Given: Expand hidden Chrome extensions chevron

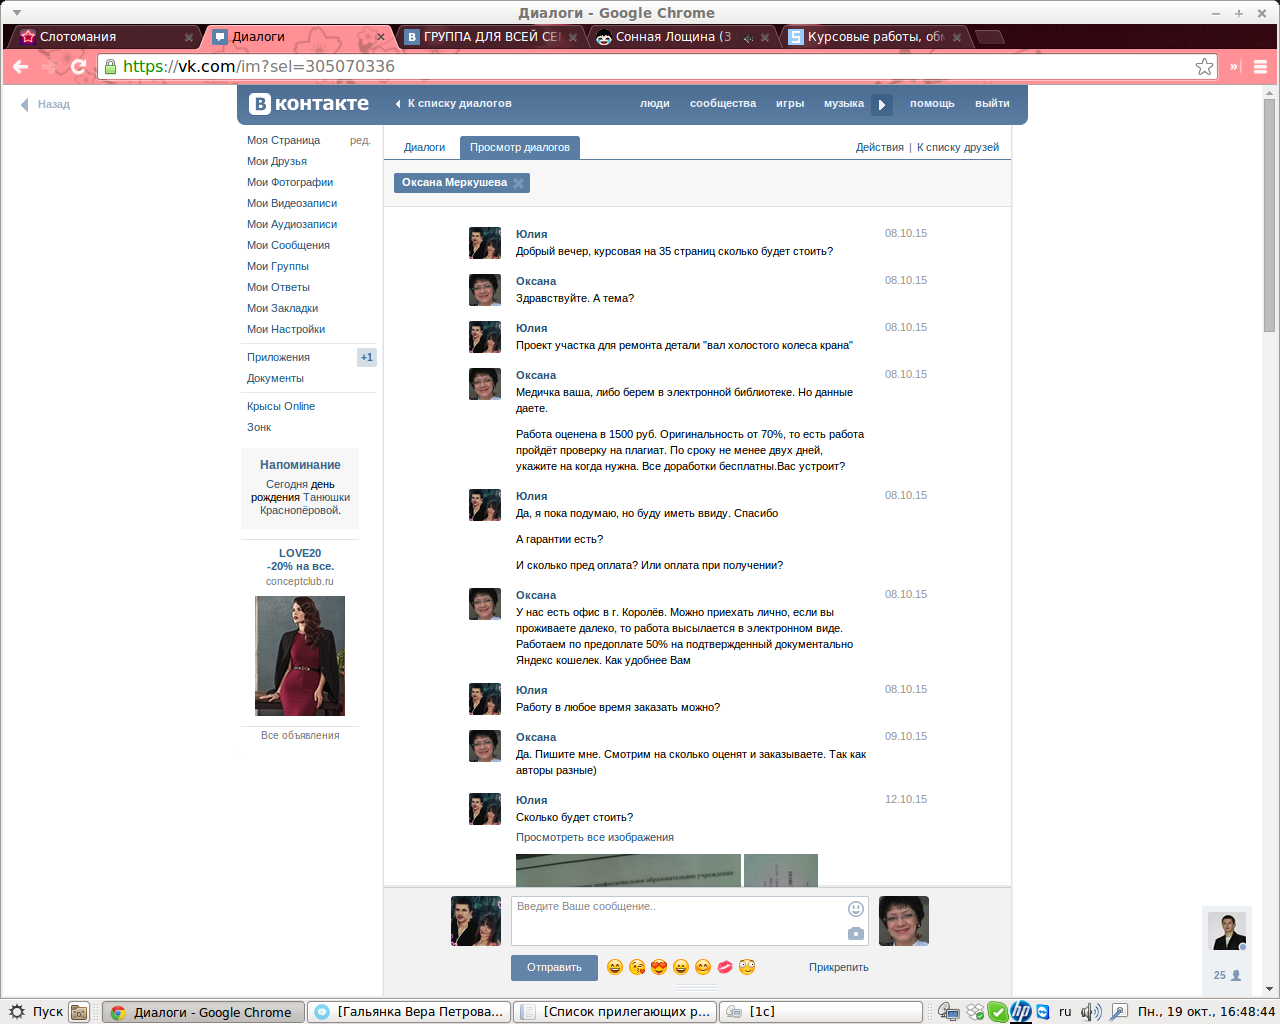Looking at the screenshot, I should [1234, 67].
